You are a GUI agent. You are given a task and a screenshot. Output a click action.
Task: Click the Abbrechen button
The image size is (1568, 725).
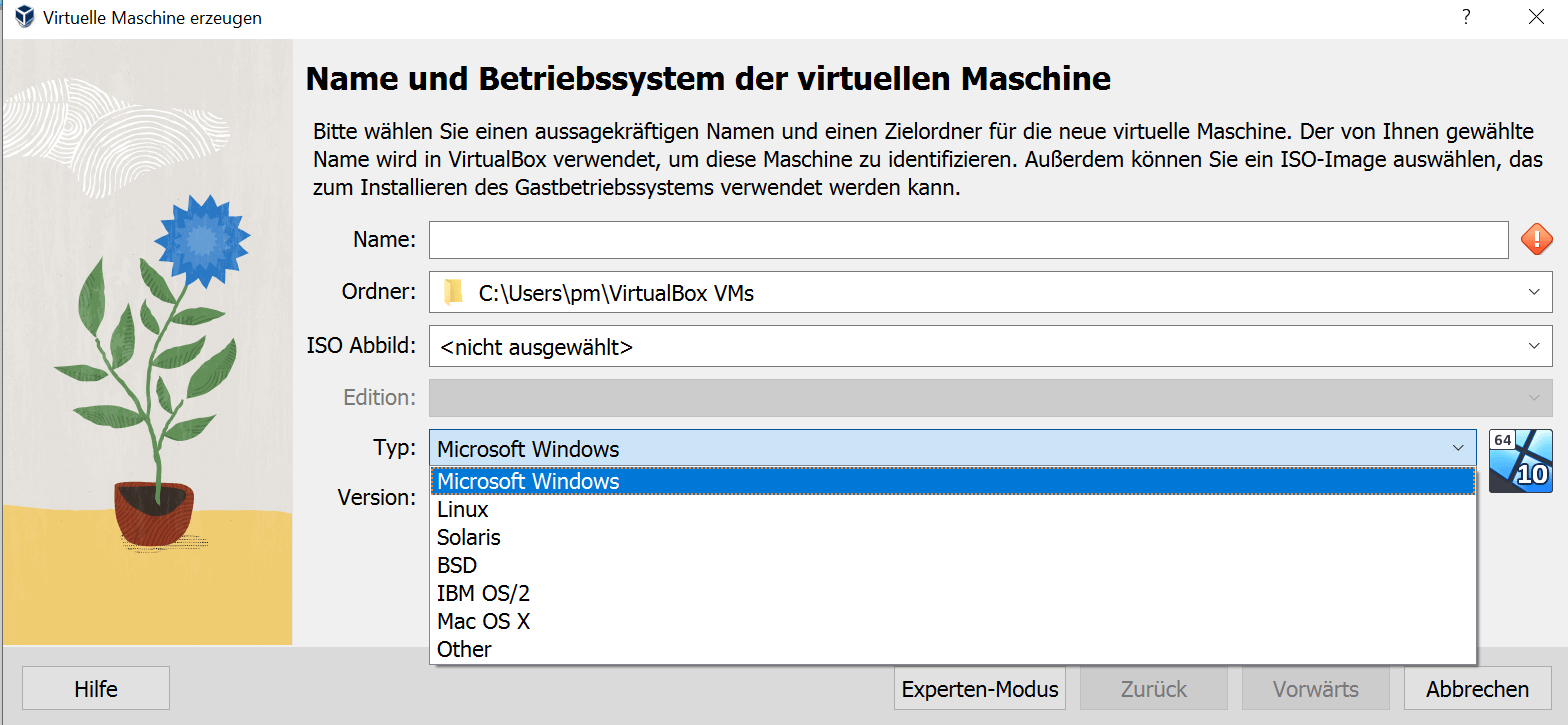[1478, 689]
